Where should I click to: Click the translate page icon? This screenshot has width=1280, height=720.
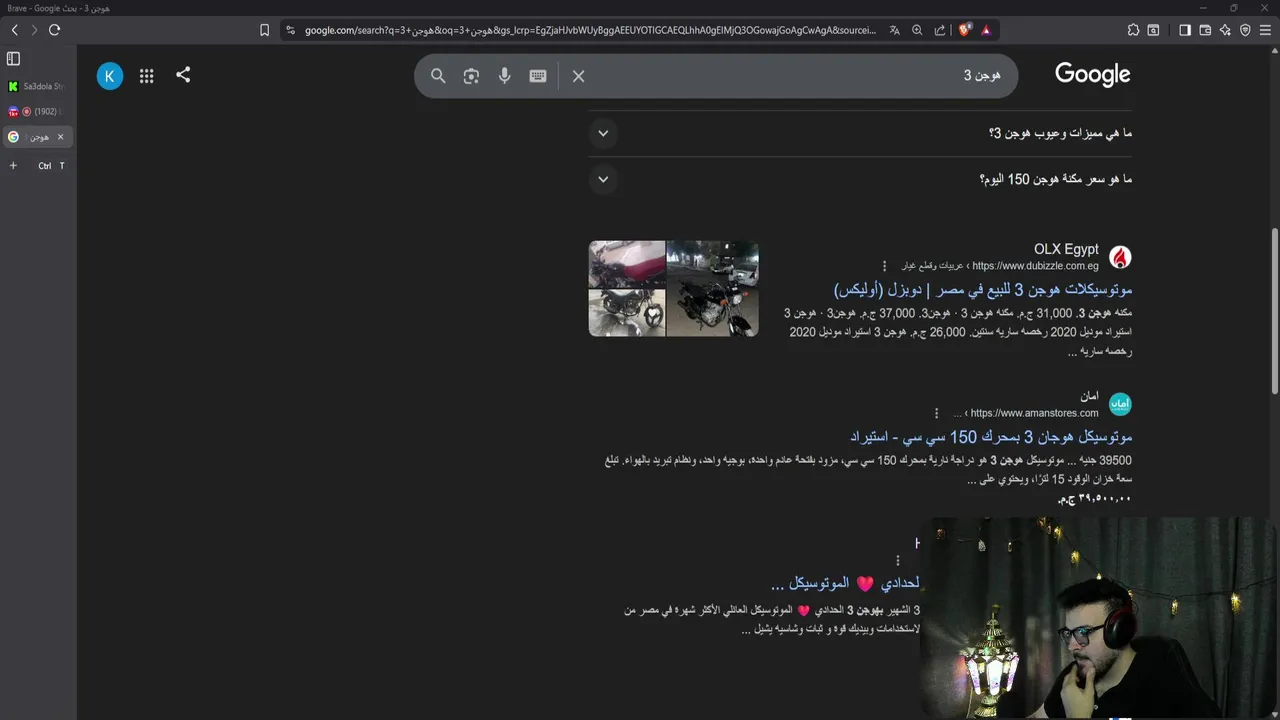click(894, 30)
